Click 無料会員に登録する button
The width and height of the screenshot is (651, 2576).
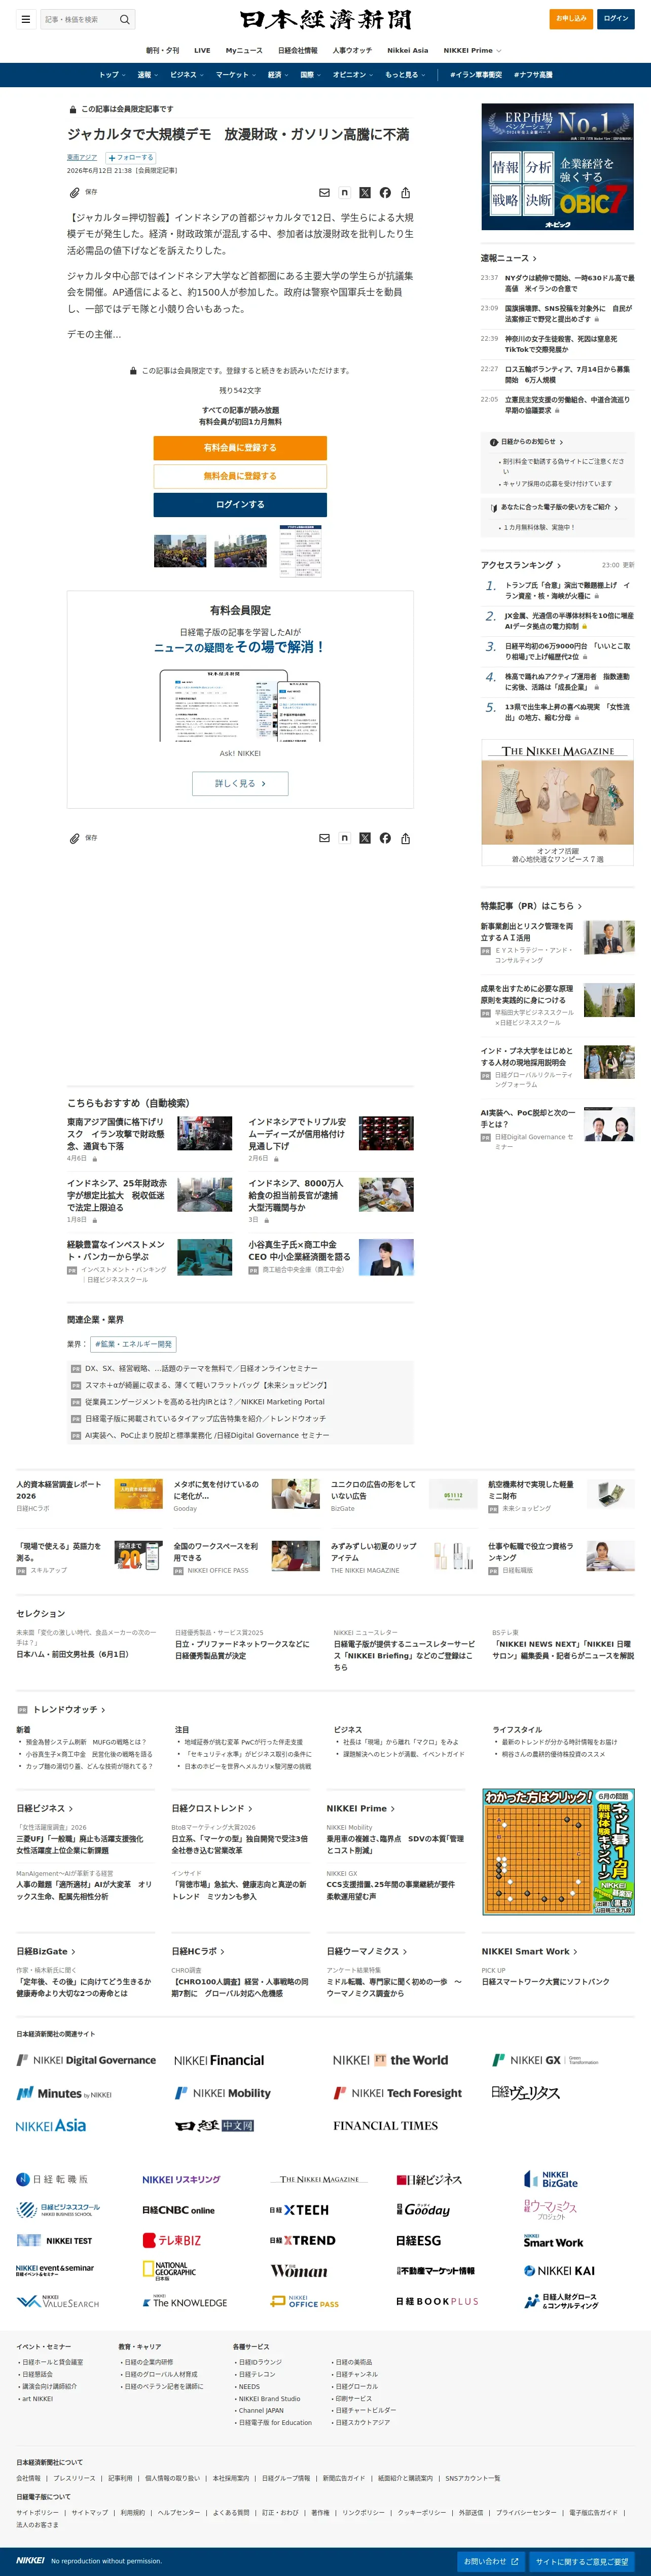pos(240,476)
